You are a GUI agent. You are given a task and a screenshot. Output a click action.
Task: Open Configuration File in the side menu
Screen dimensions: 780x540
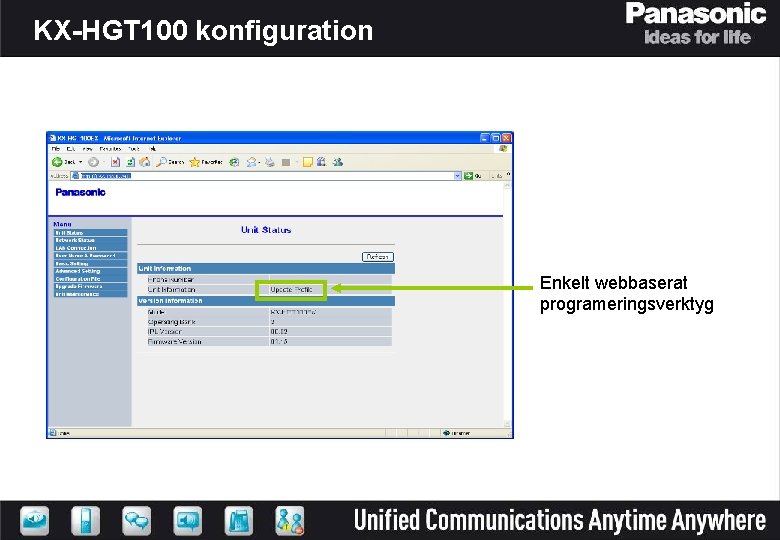point(91,279)
